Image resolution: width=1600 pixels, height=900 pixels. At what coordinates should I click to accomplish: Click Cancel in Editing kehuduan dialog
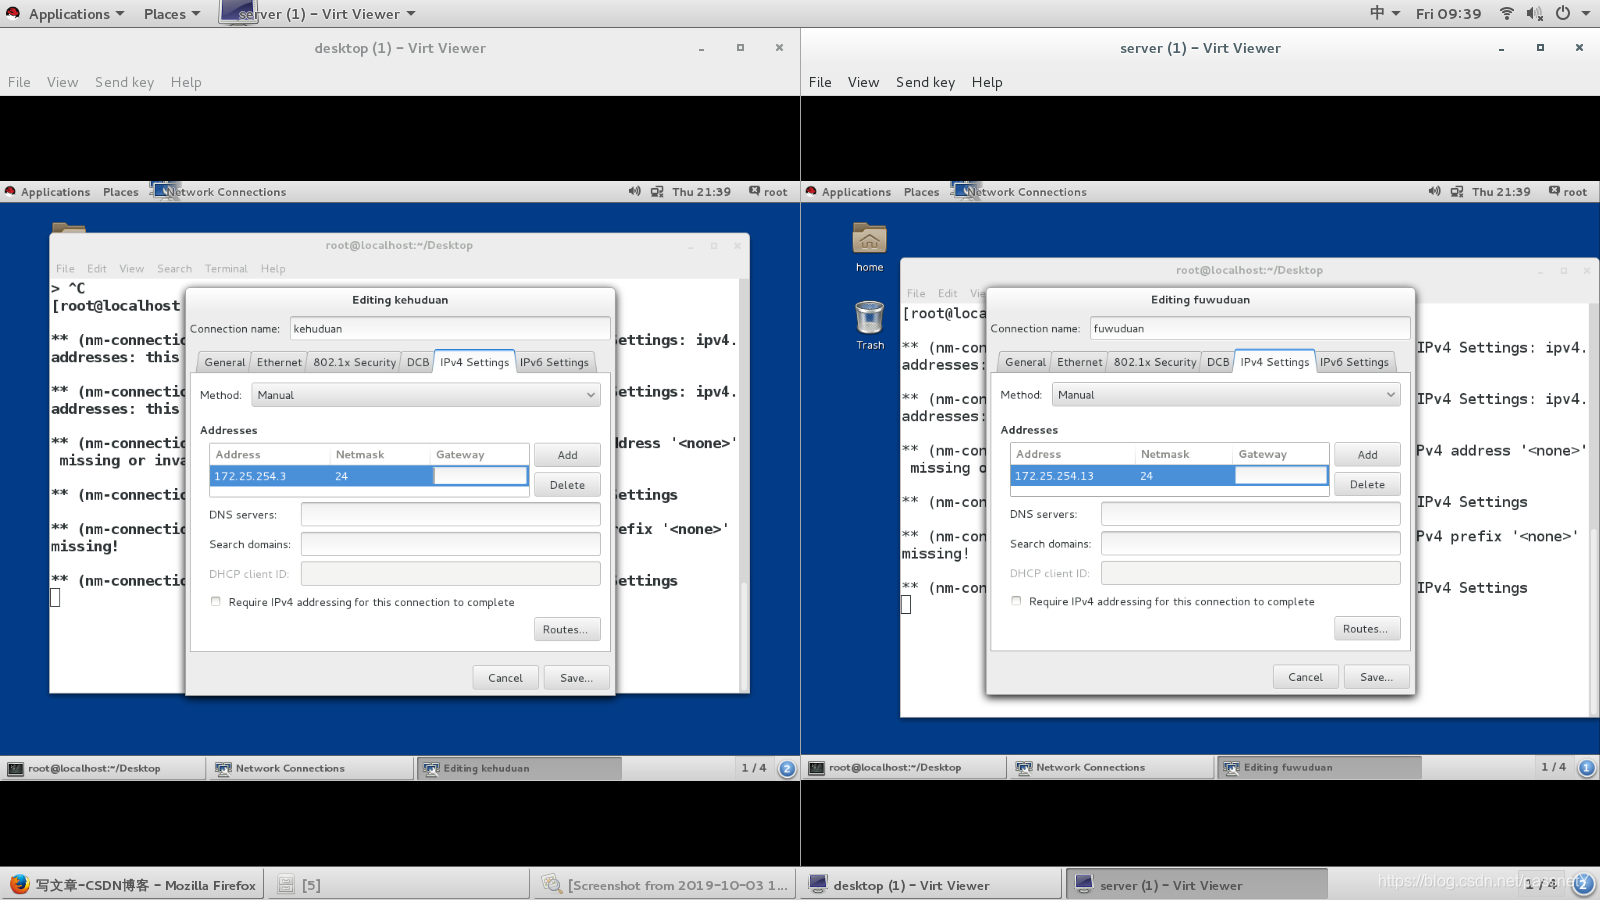point(505,678)
